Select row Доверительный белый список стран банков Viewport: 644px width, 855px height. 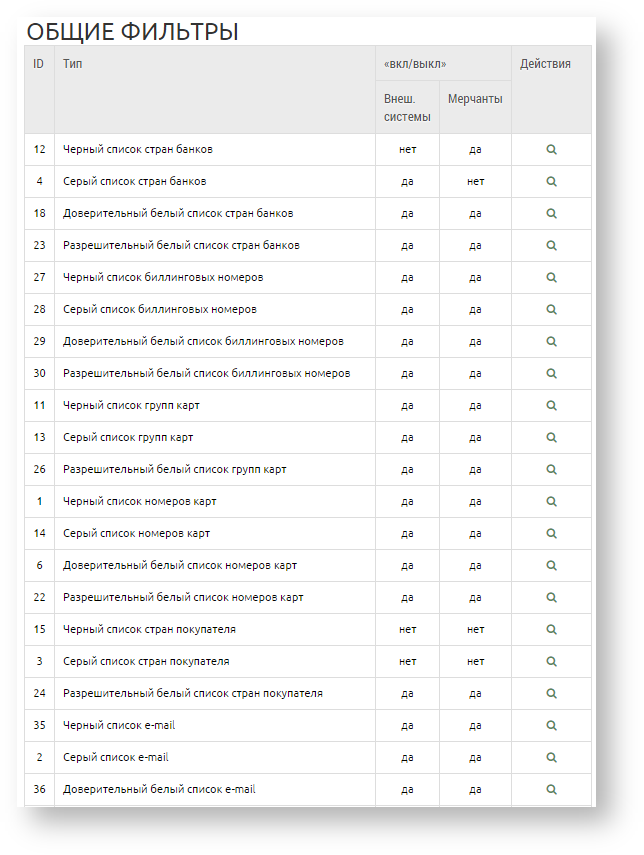point(178,214)
